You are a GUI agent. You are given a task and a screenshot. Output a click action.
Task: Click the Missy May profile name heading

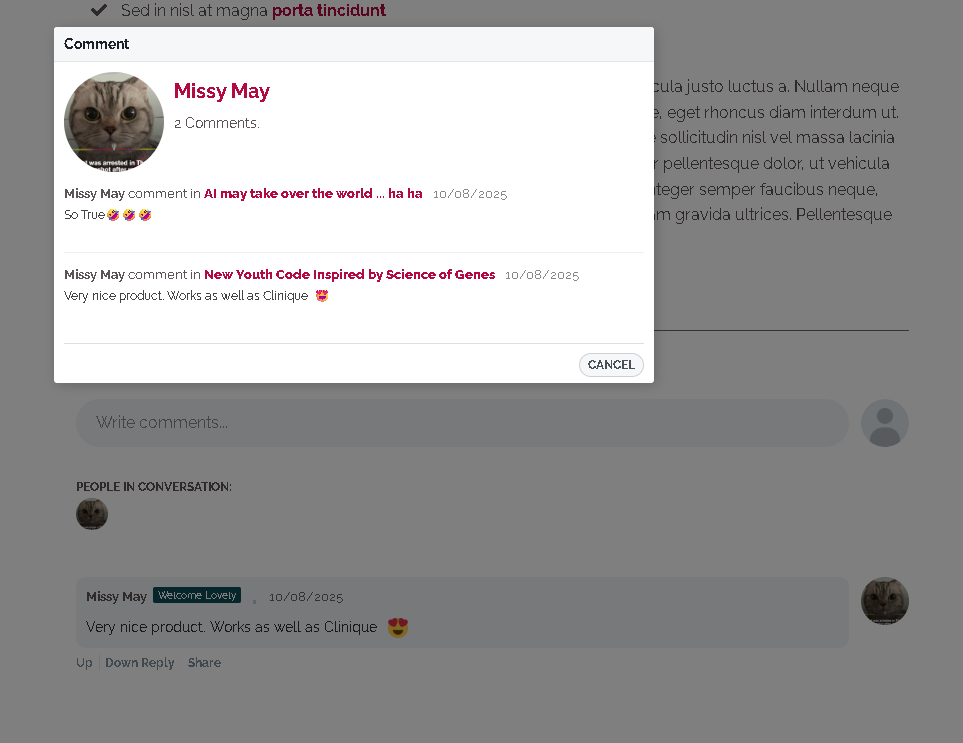point(221,91)
